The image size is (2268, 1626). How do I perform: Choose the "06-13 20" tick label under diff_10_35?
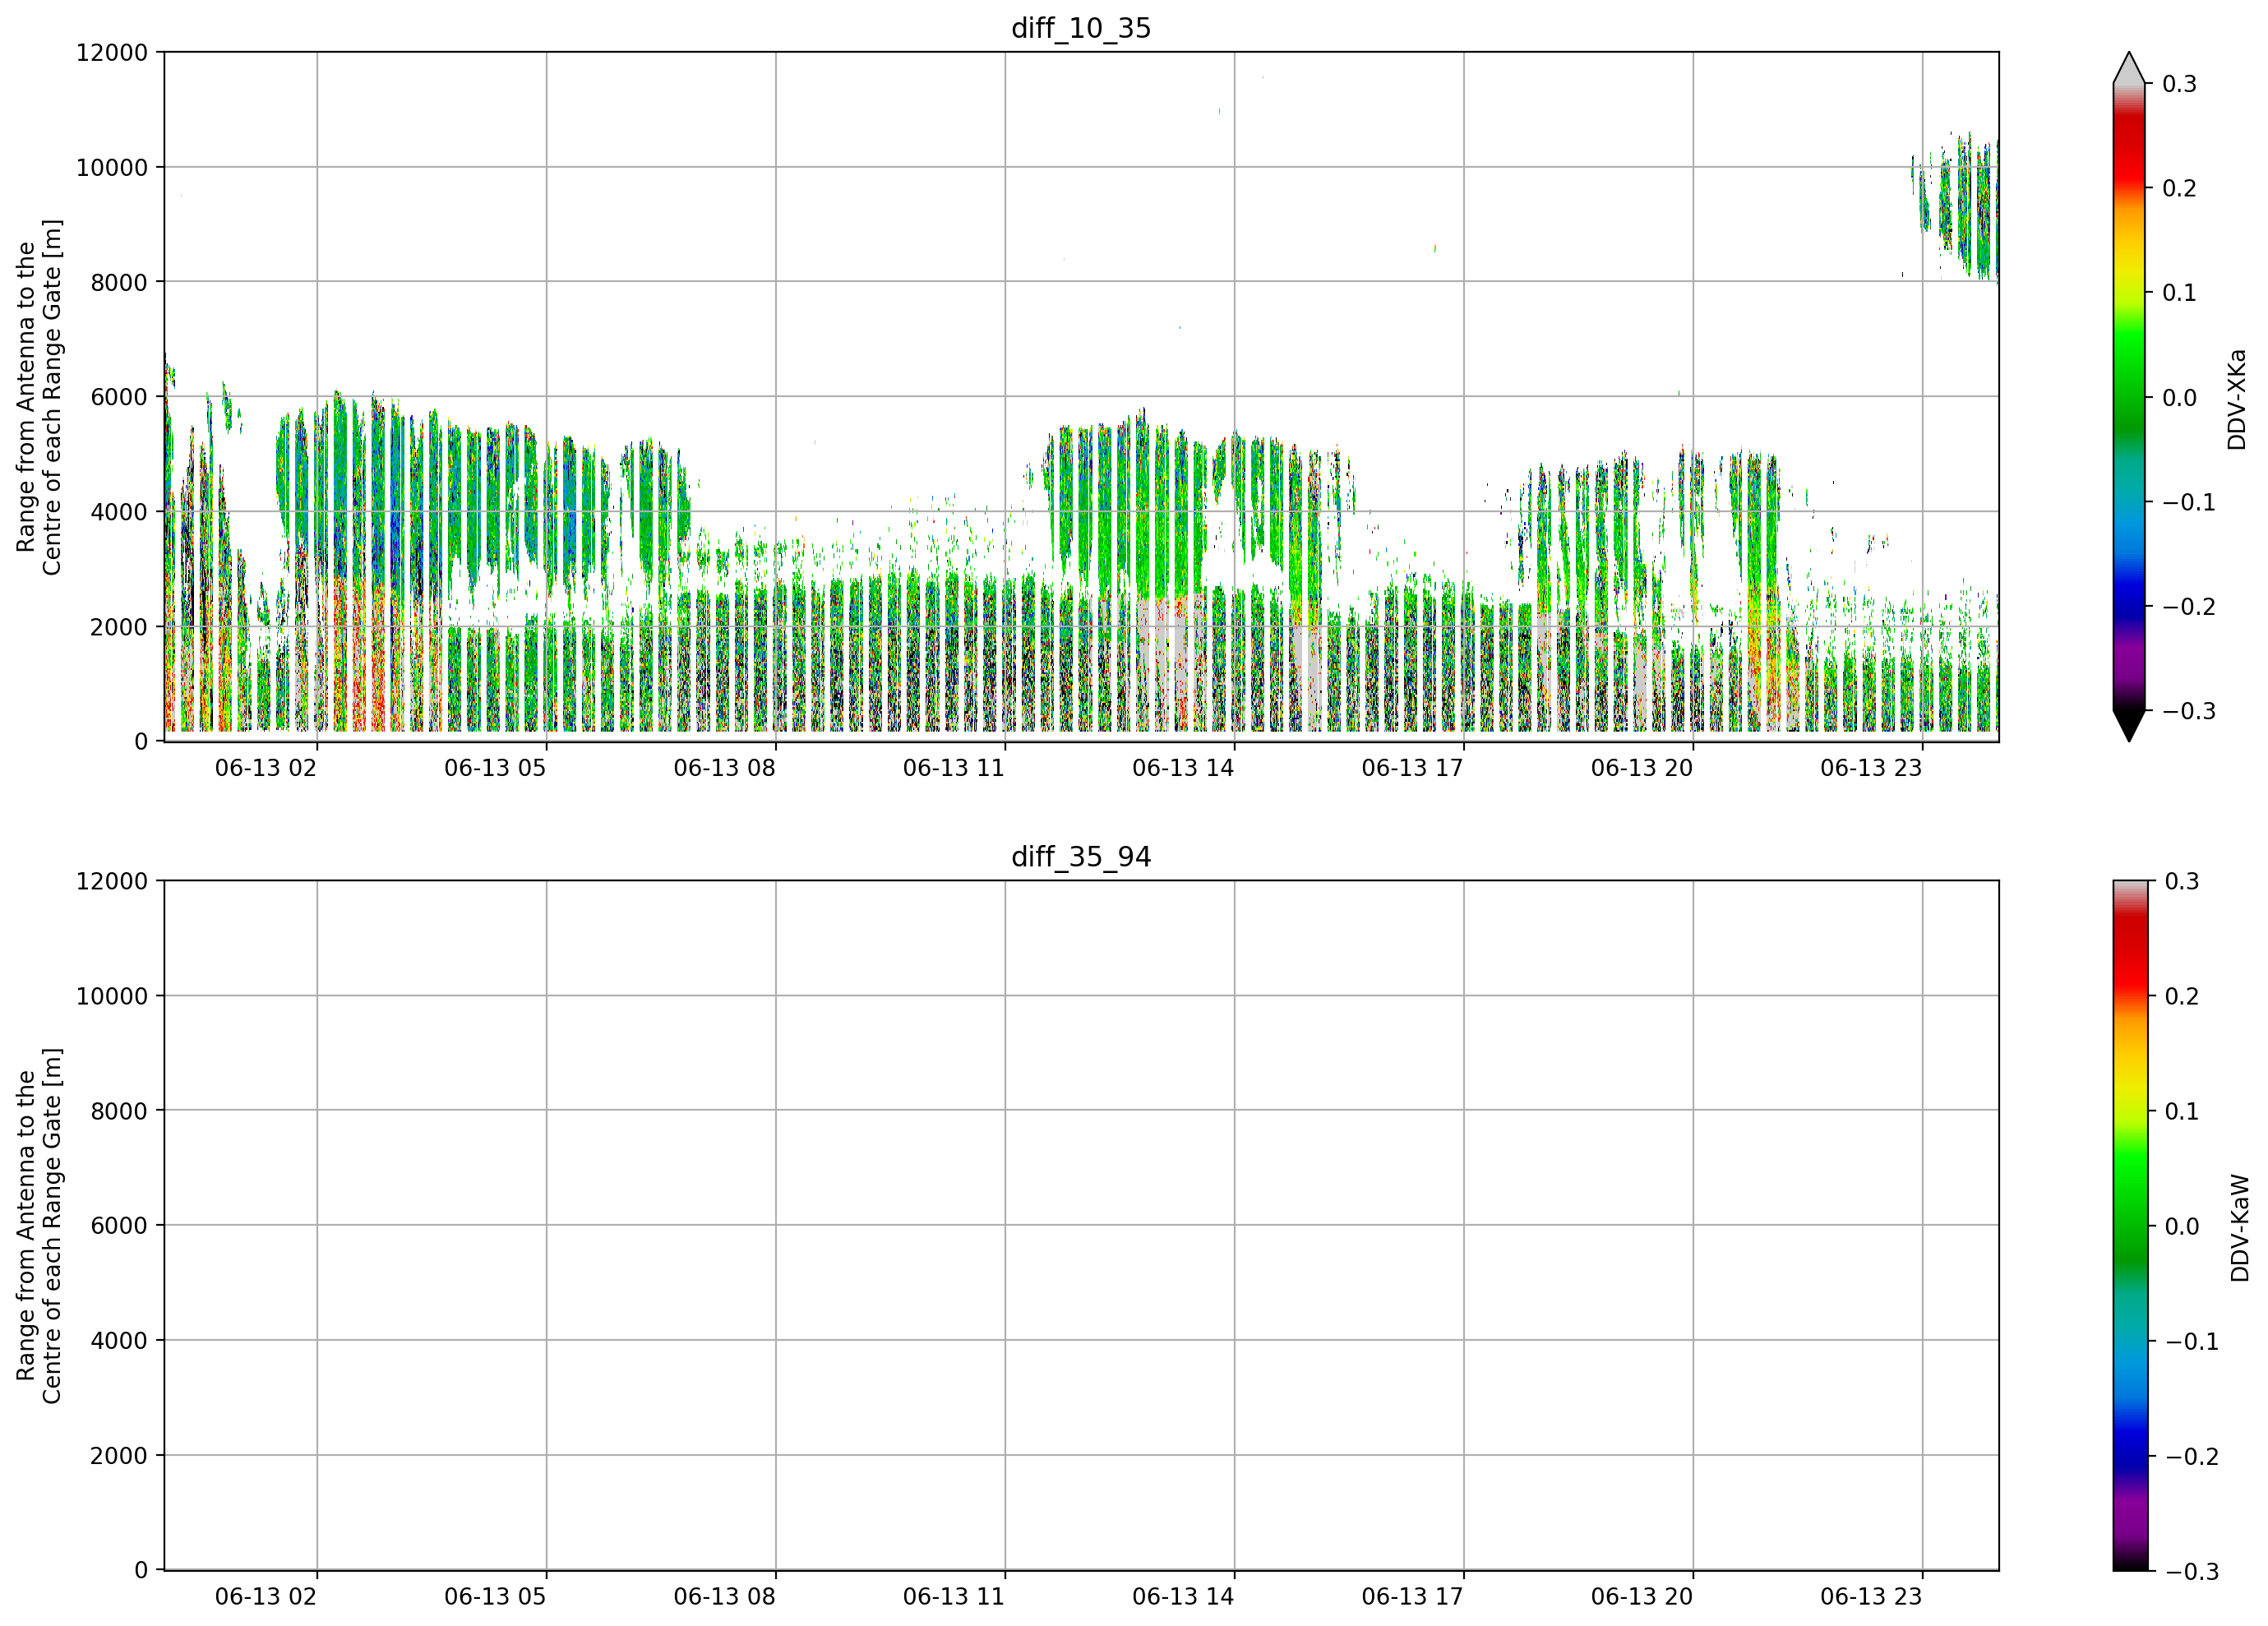pyautogui.click(x=1642, y=768)
